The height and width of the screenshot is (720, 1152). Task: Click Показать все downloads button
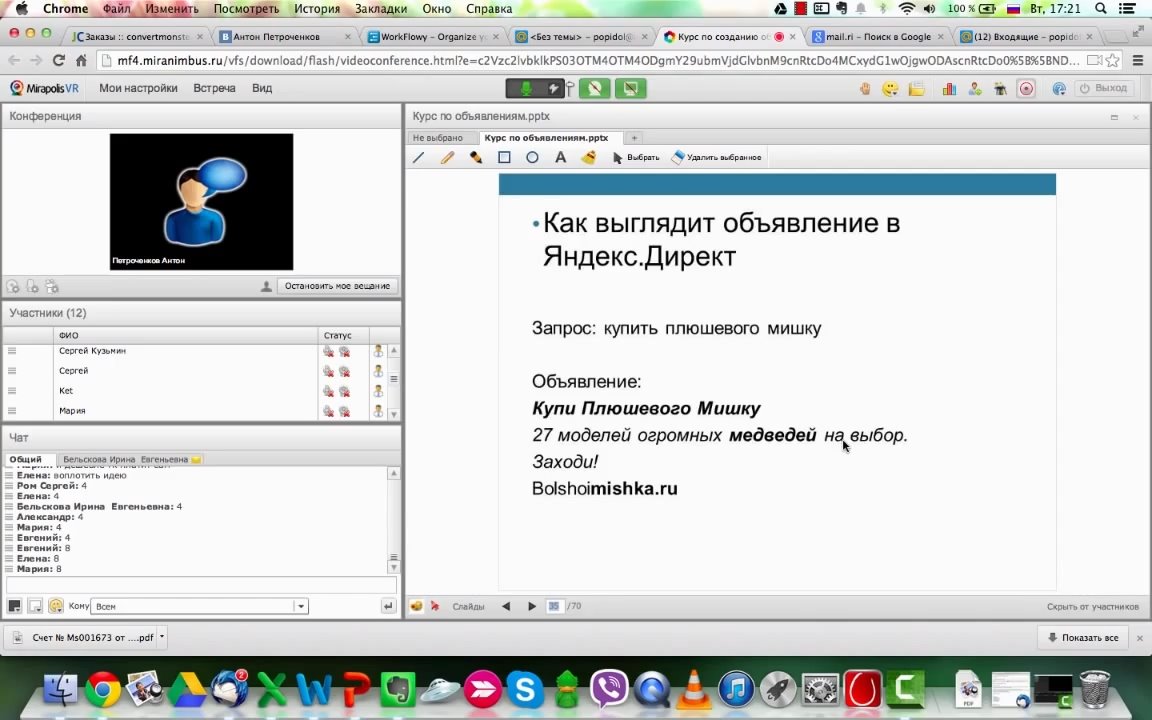coord(1083,638)
